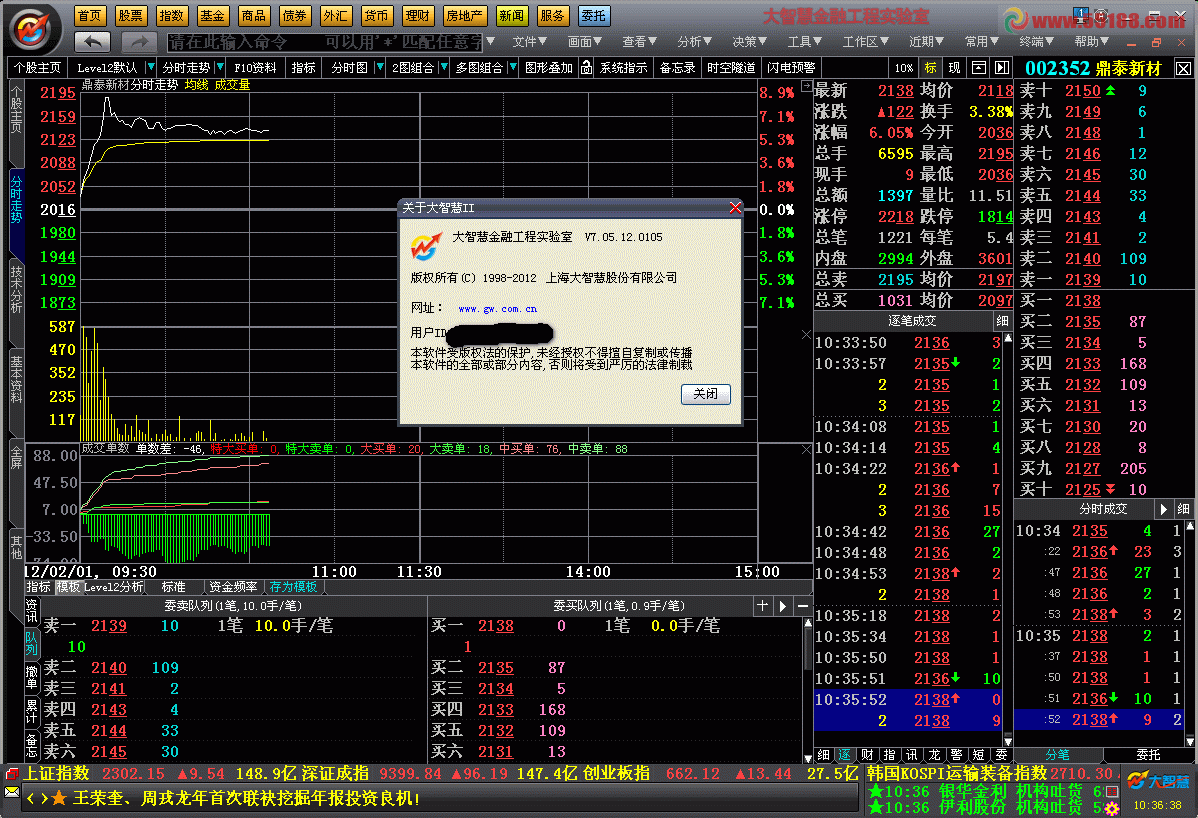Image resolution: width=1198 pixels, height=818 pixels.
Task: Switch to the 技术分析 side tab
Action: pyautogui.click(x=16, y=290)
